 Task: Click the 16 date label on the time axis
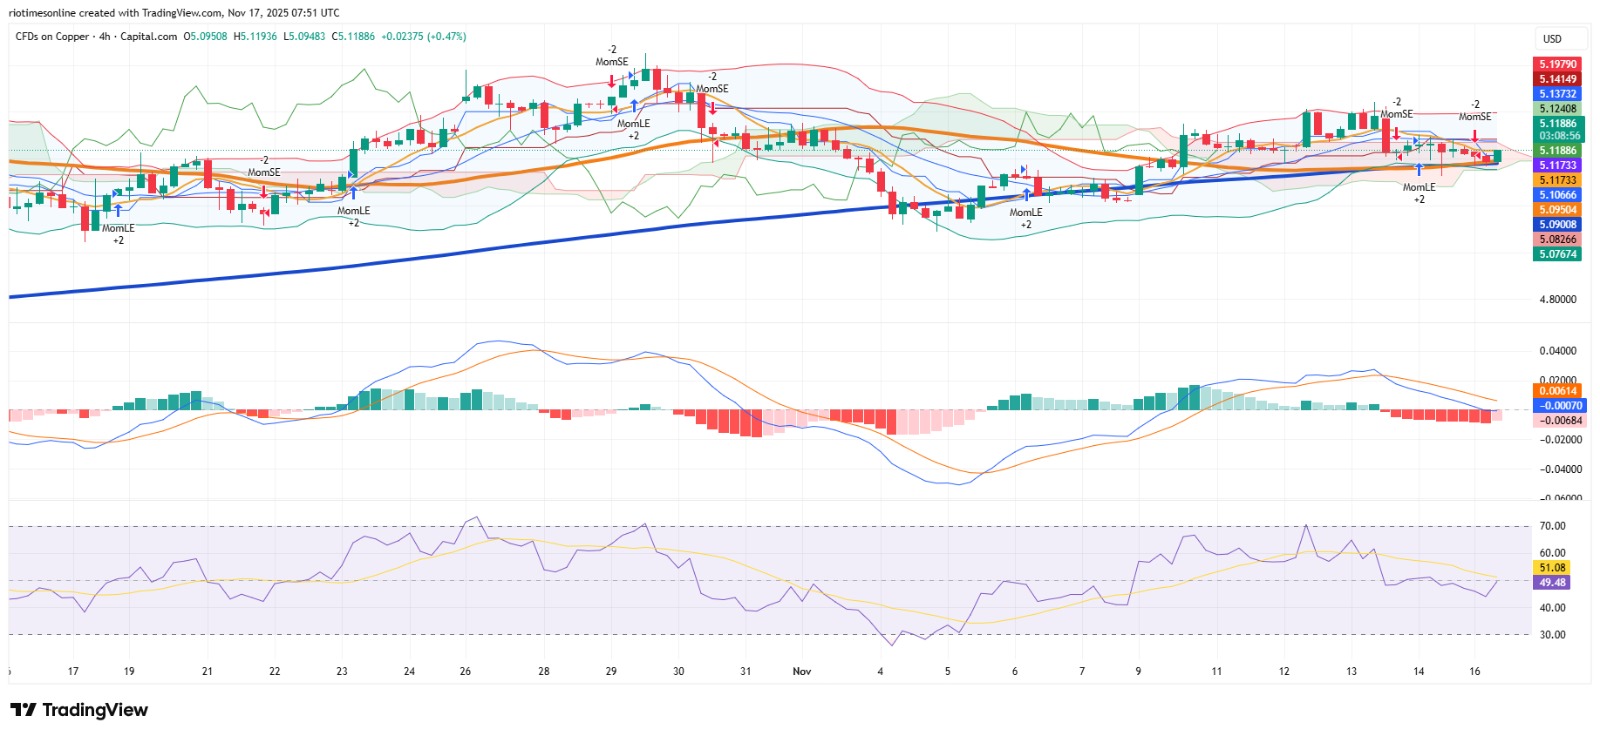pyautogui.click(x=1475, y=671)
